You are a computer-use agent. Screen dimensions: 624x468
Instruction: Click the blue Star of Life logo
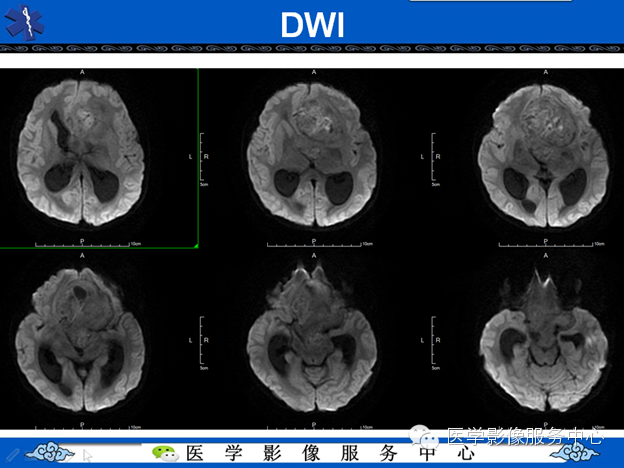tap(24, 22)
